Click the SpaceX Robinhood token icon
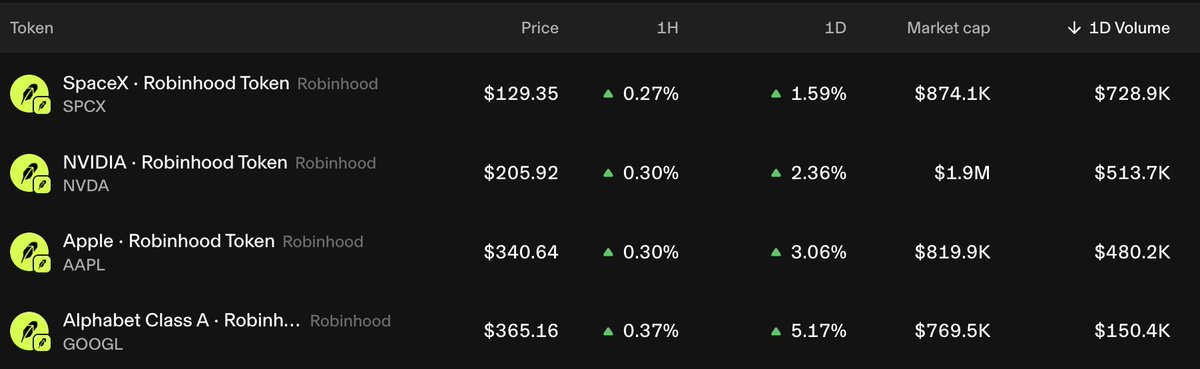 (x=30, y=94)
